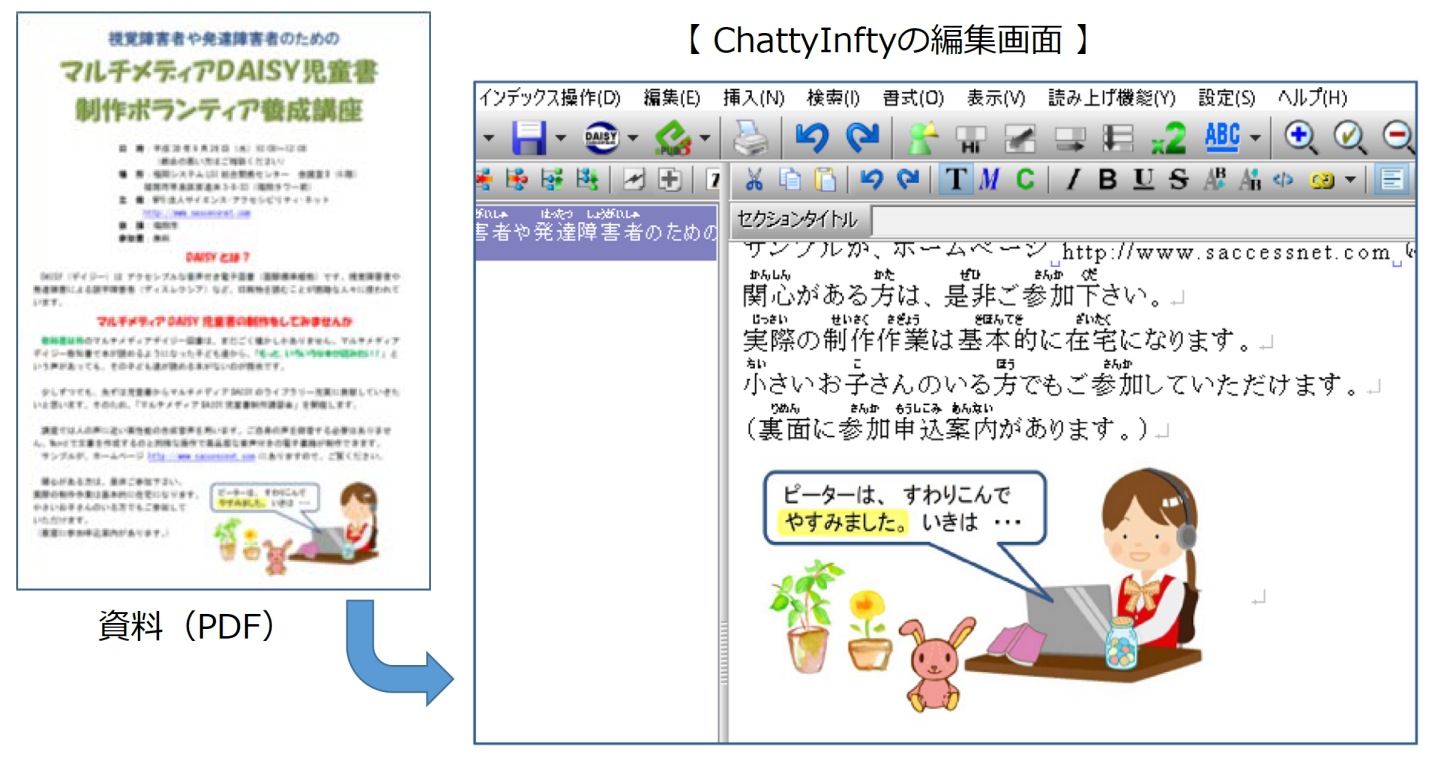Click the EPUB3 export icon

tap(674, 137)
